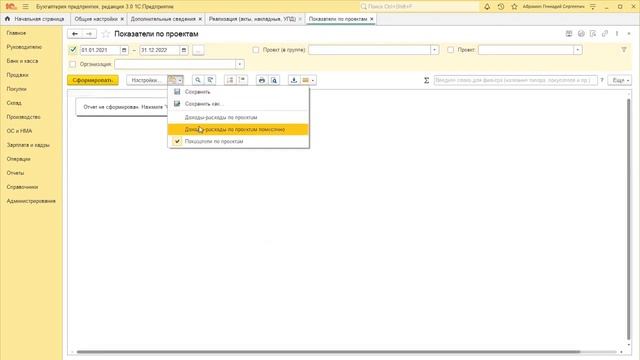
Task: Open Главное section in sidebar
Action: click(x=16, y=33)
